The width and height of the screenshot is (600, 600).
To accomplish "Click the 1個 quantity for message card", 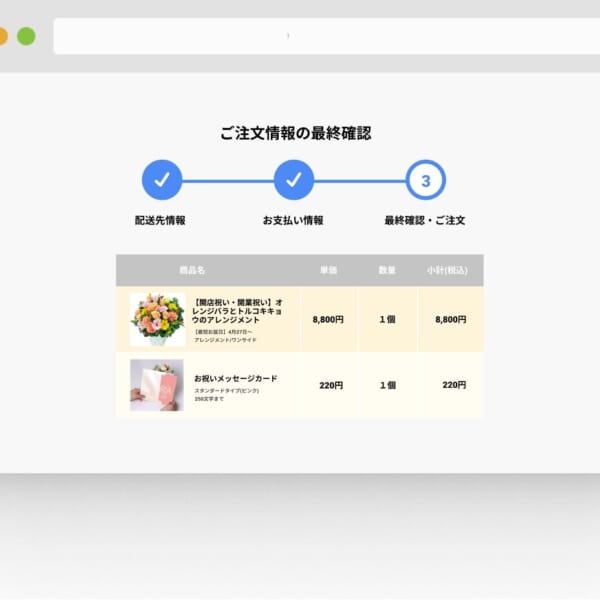I will pos(387,385).
